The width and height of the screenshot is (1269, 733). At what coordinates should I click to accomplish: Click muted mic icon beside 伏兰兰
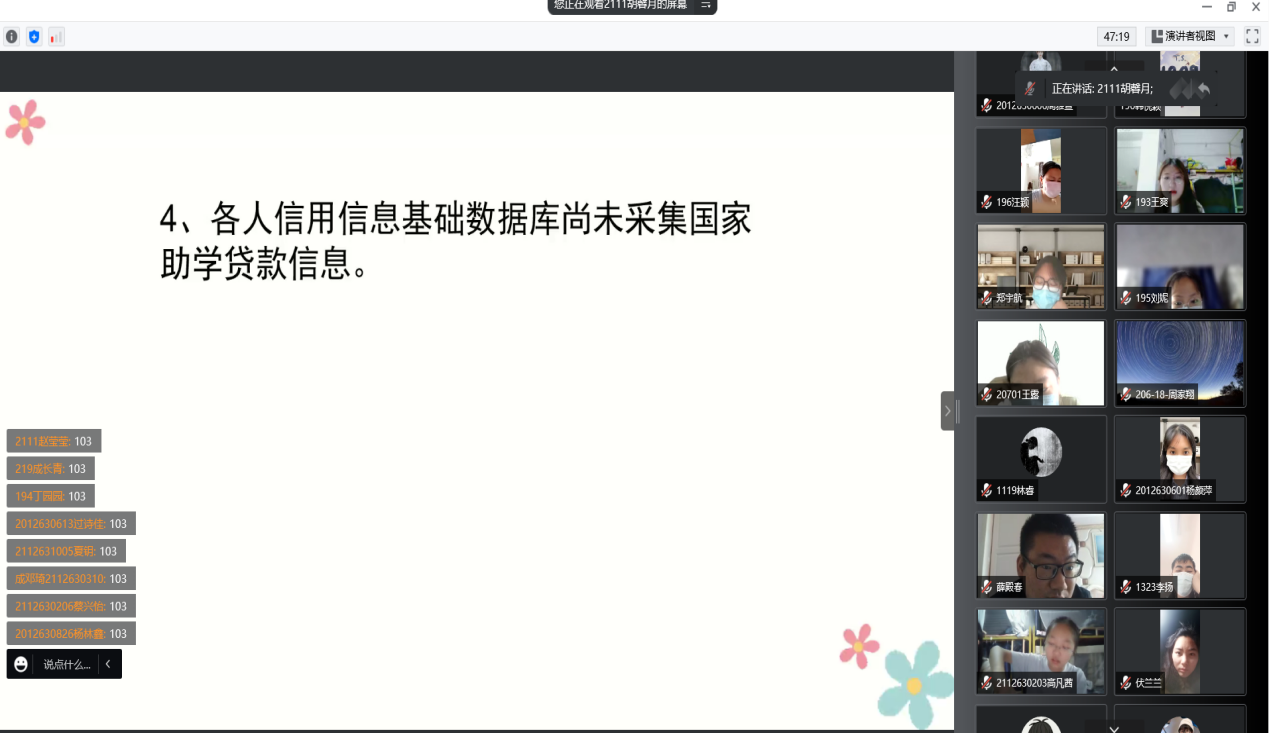(x=1126, y=684)
